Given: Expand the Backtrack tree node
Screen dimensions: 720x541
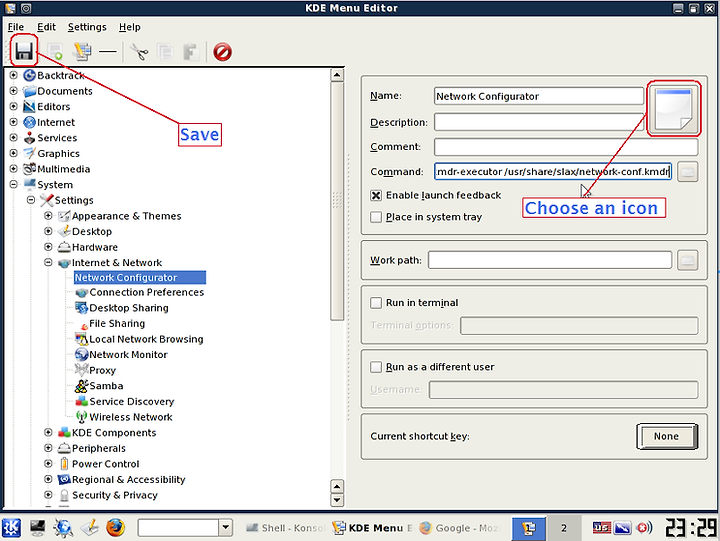Looking at the screenshot, I should (14, 75).
